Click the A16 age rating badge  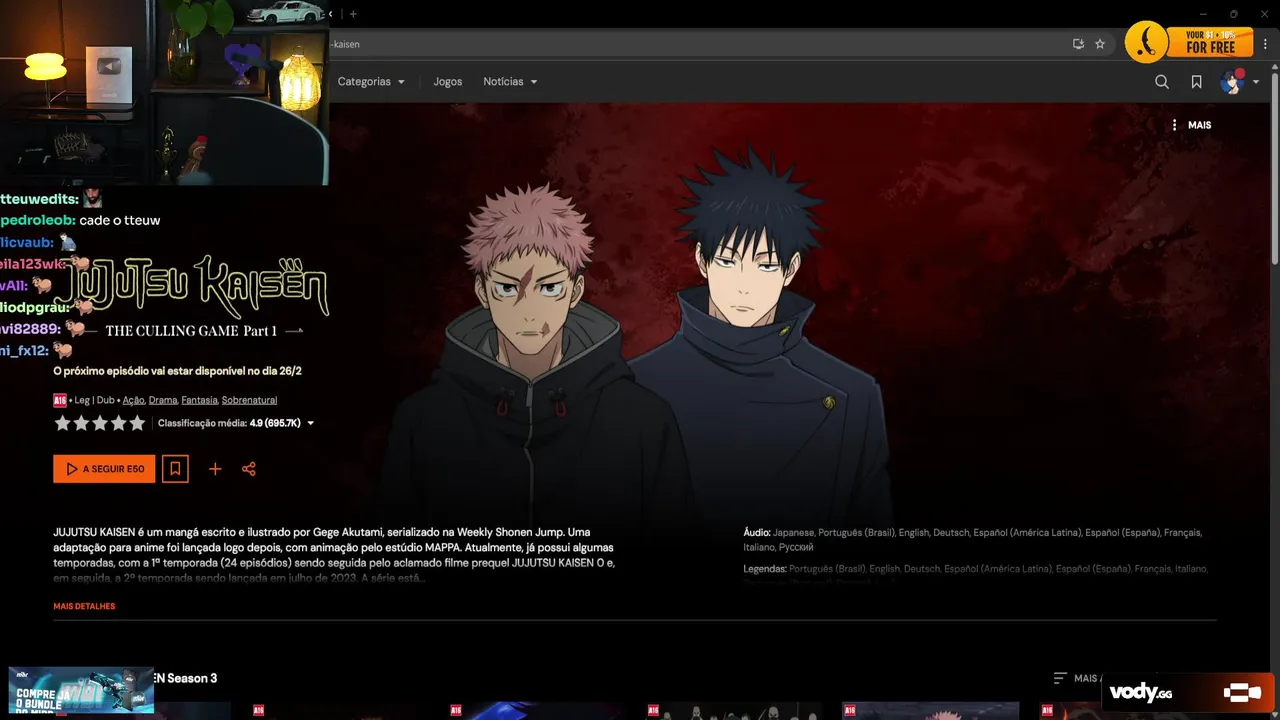pyautogui.click(x=60, y=400)
